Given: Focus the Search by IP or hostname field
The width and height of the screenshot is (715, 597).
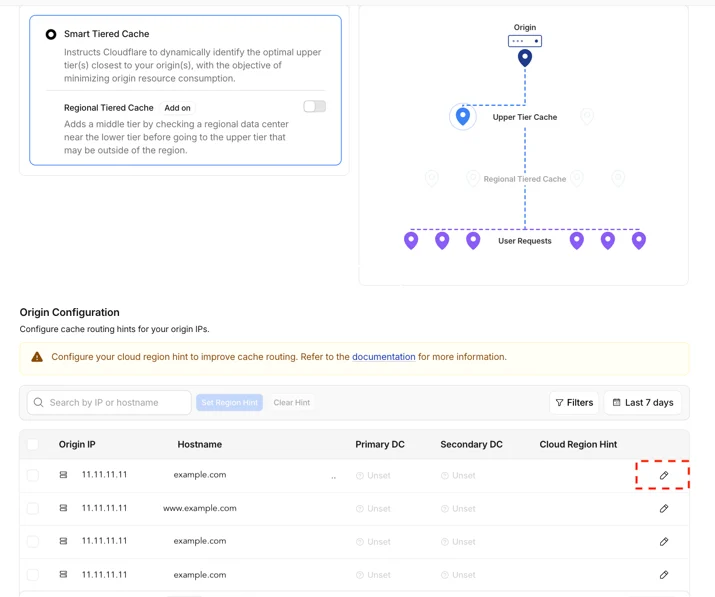Looking at the screenshot, I should pos(109,402).
